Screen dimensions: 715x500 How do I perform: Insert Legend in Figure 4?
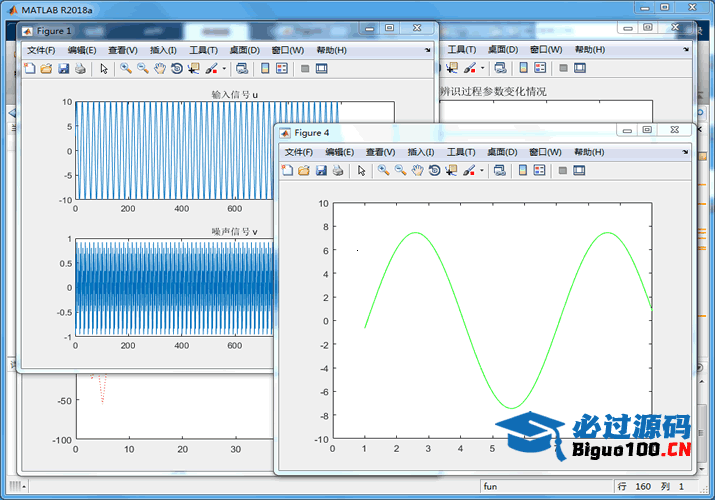click(x=539, y=170)
